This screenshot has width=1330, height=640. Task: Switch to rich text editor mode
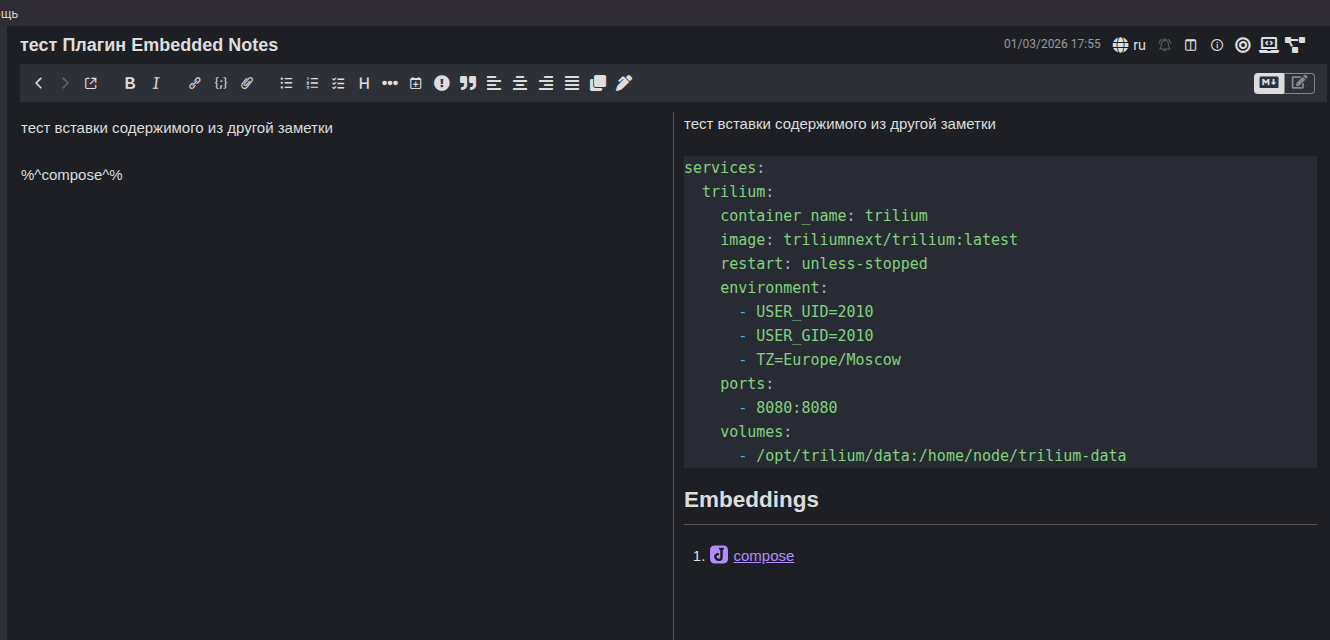click(x=1299, y=83)
